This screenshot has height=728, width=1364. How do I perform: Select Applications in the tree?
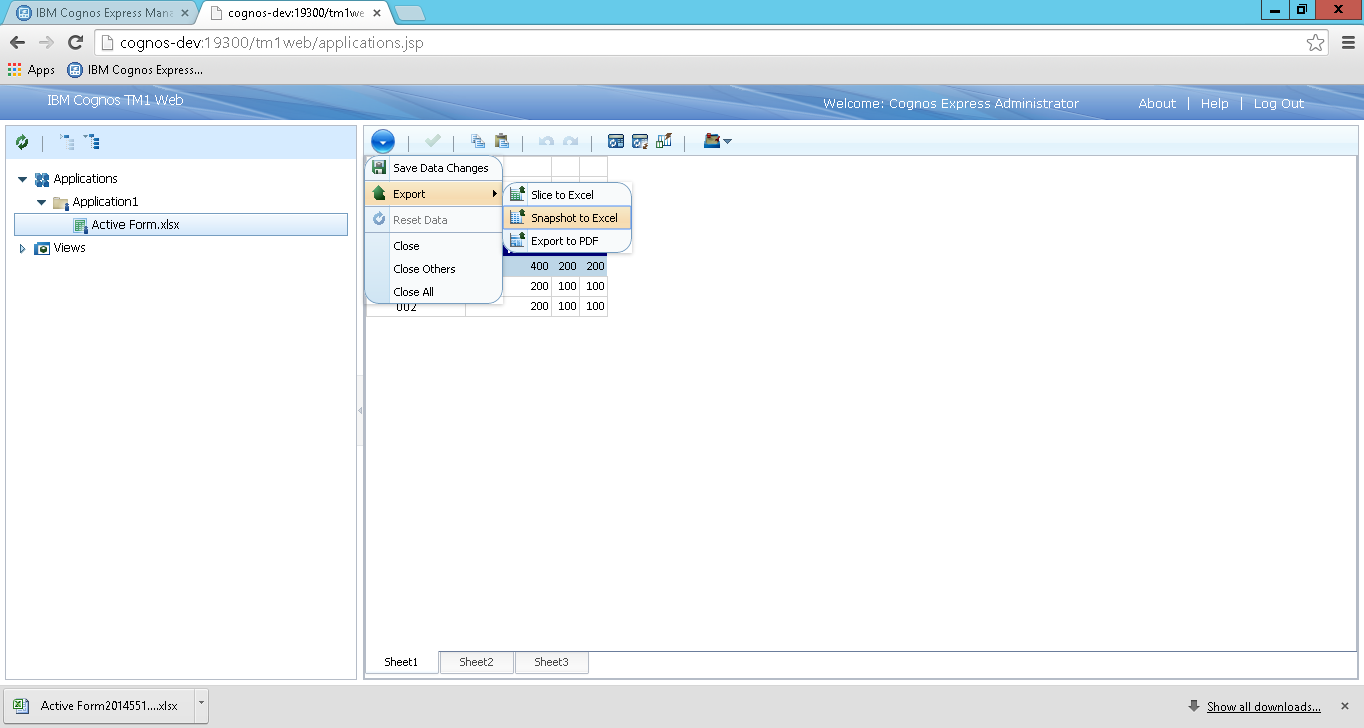coord(85,179)
